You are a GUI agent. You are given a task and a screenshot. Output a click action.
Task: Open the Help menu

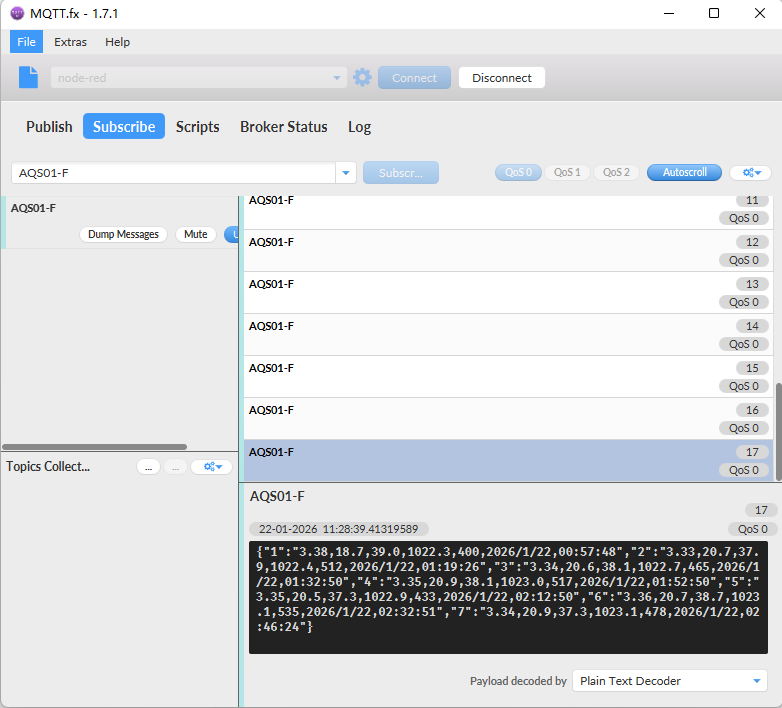tap(117, 42)
